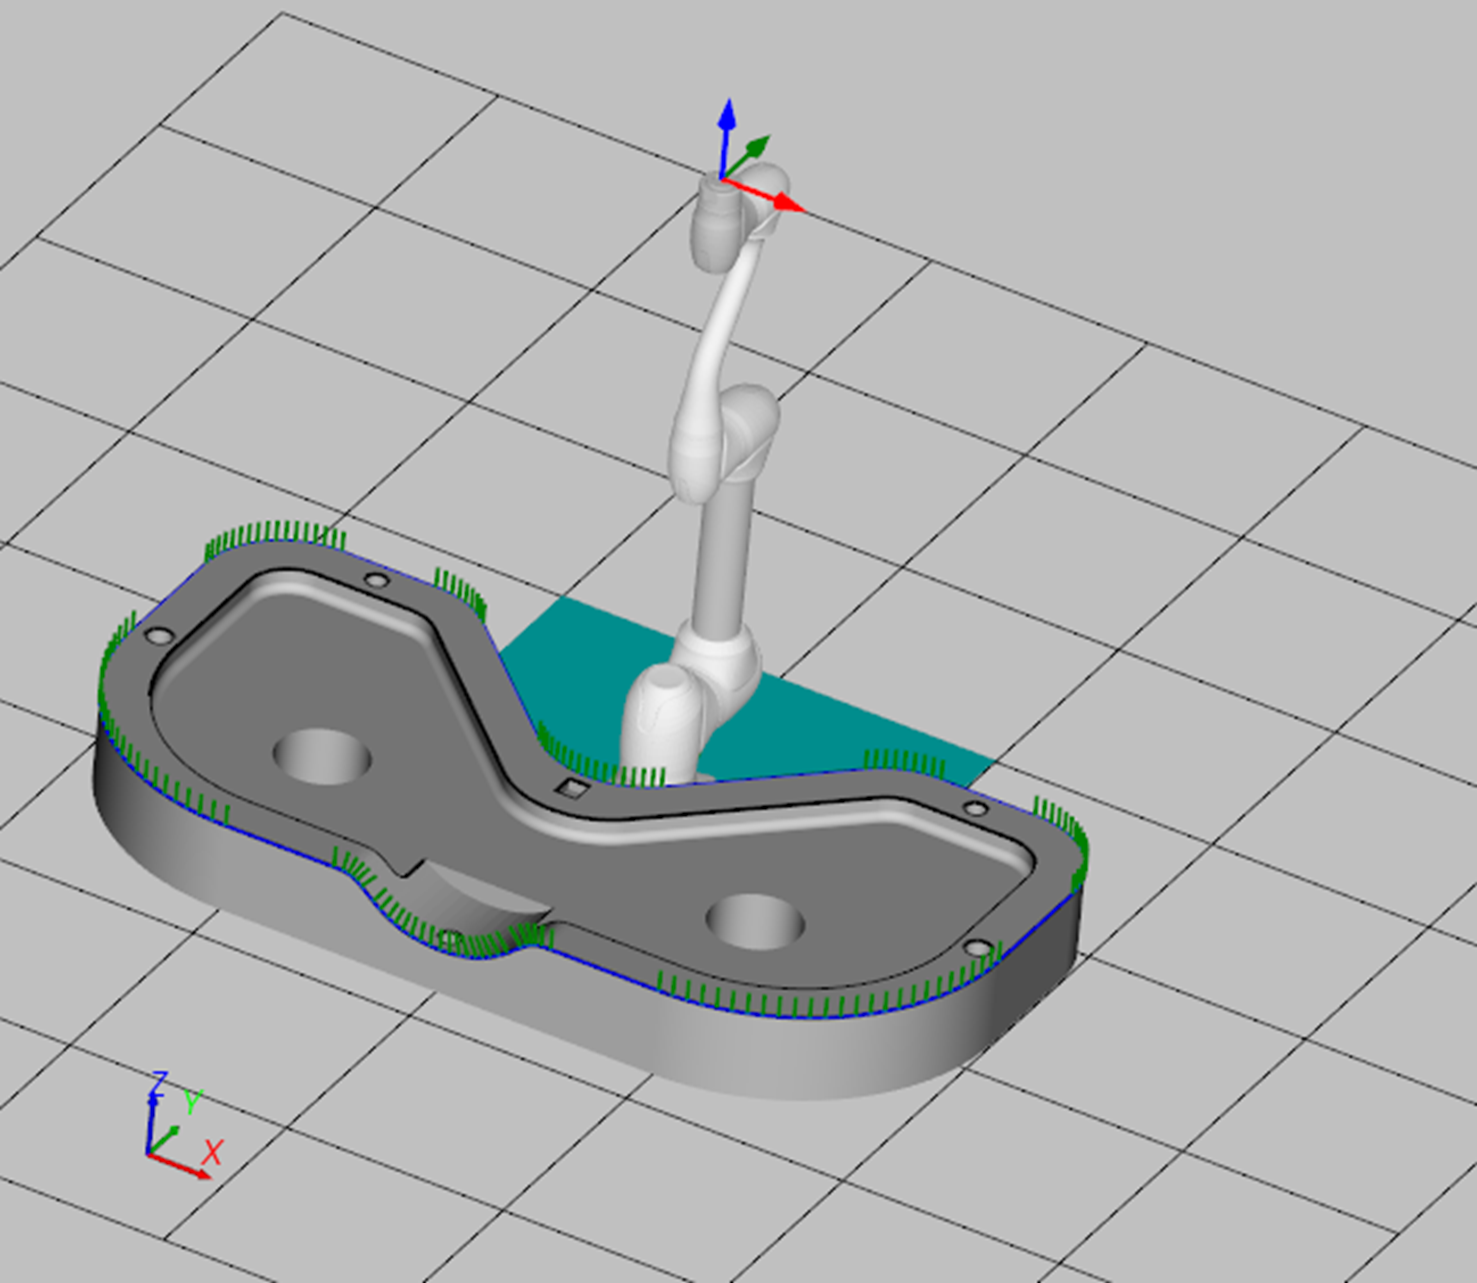Screen dimensions: 1477x1283
Task: Click the blue Z-axis arrow on robot tool frame
Action: (x=727, y=125)
